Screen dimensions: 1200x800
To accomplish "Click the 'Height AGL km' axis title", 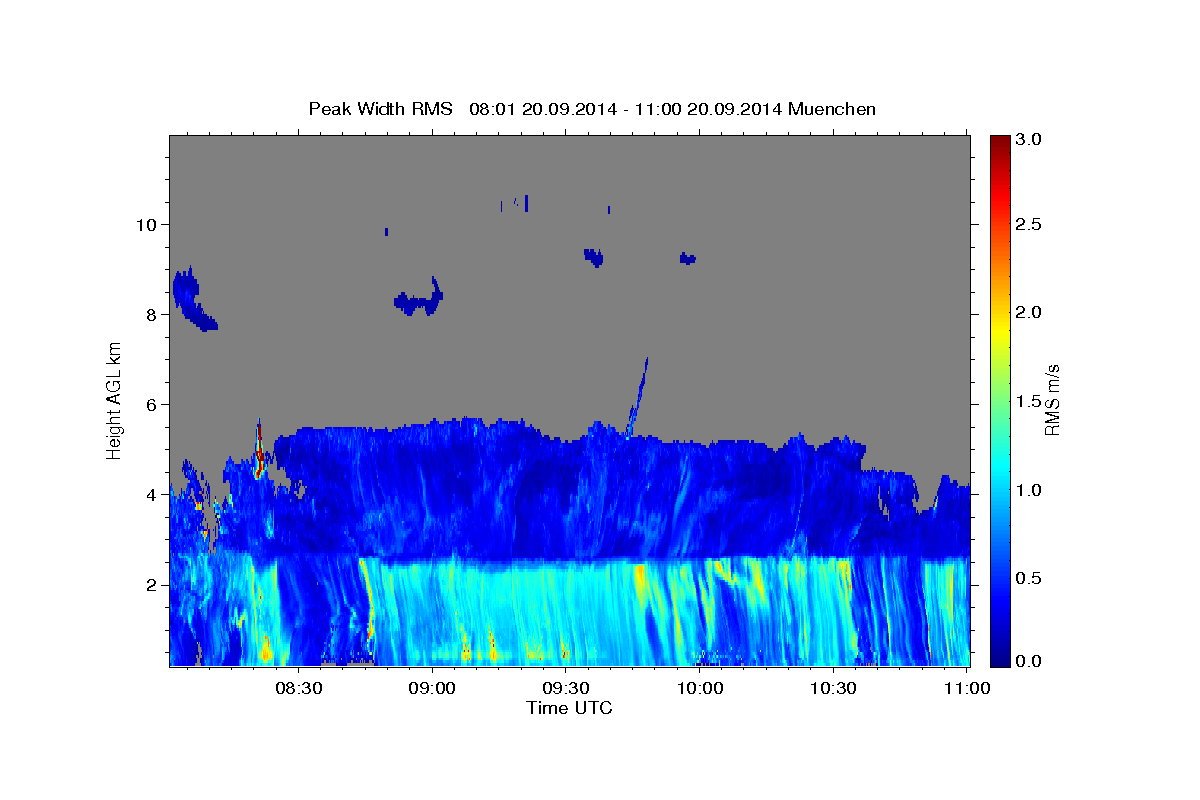I will tap(115, 400).
